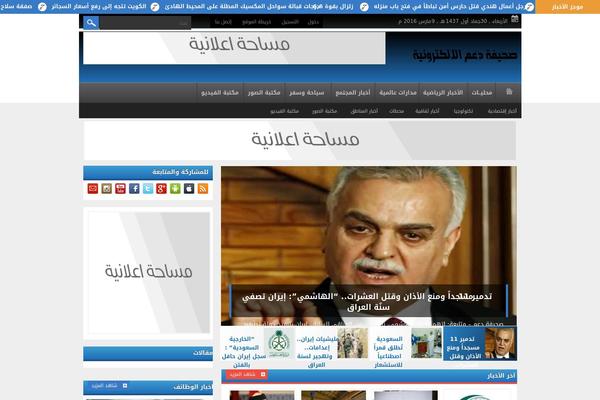Open the Instagram social icon

pos(107,189)
